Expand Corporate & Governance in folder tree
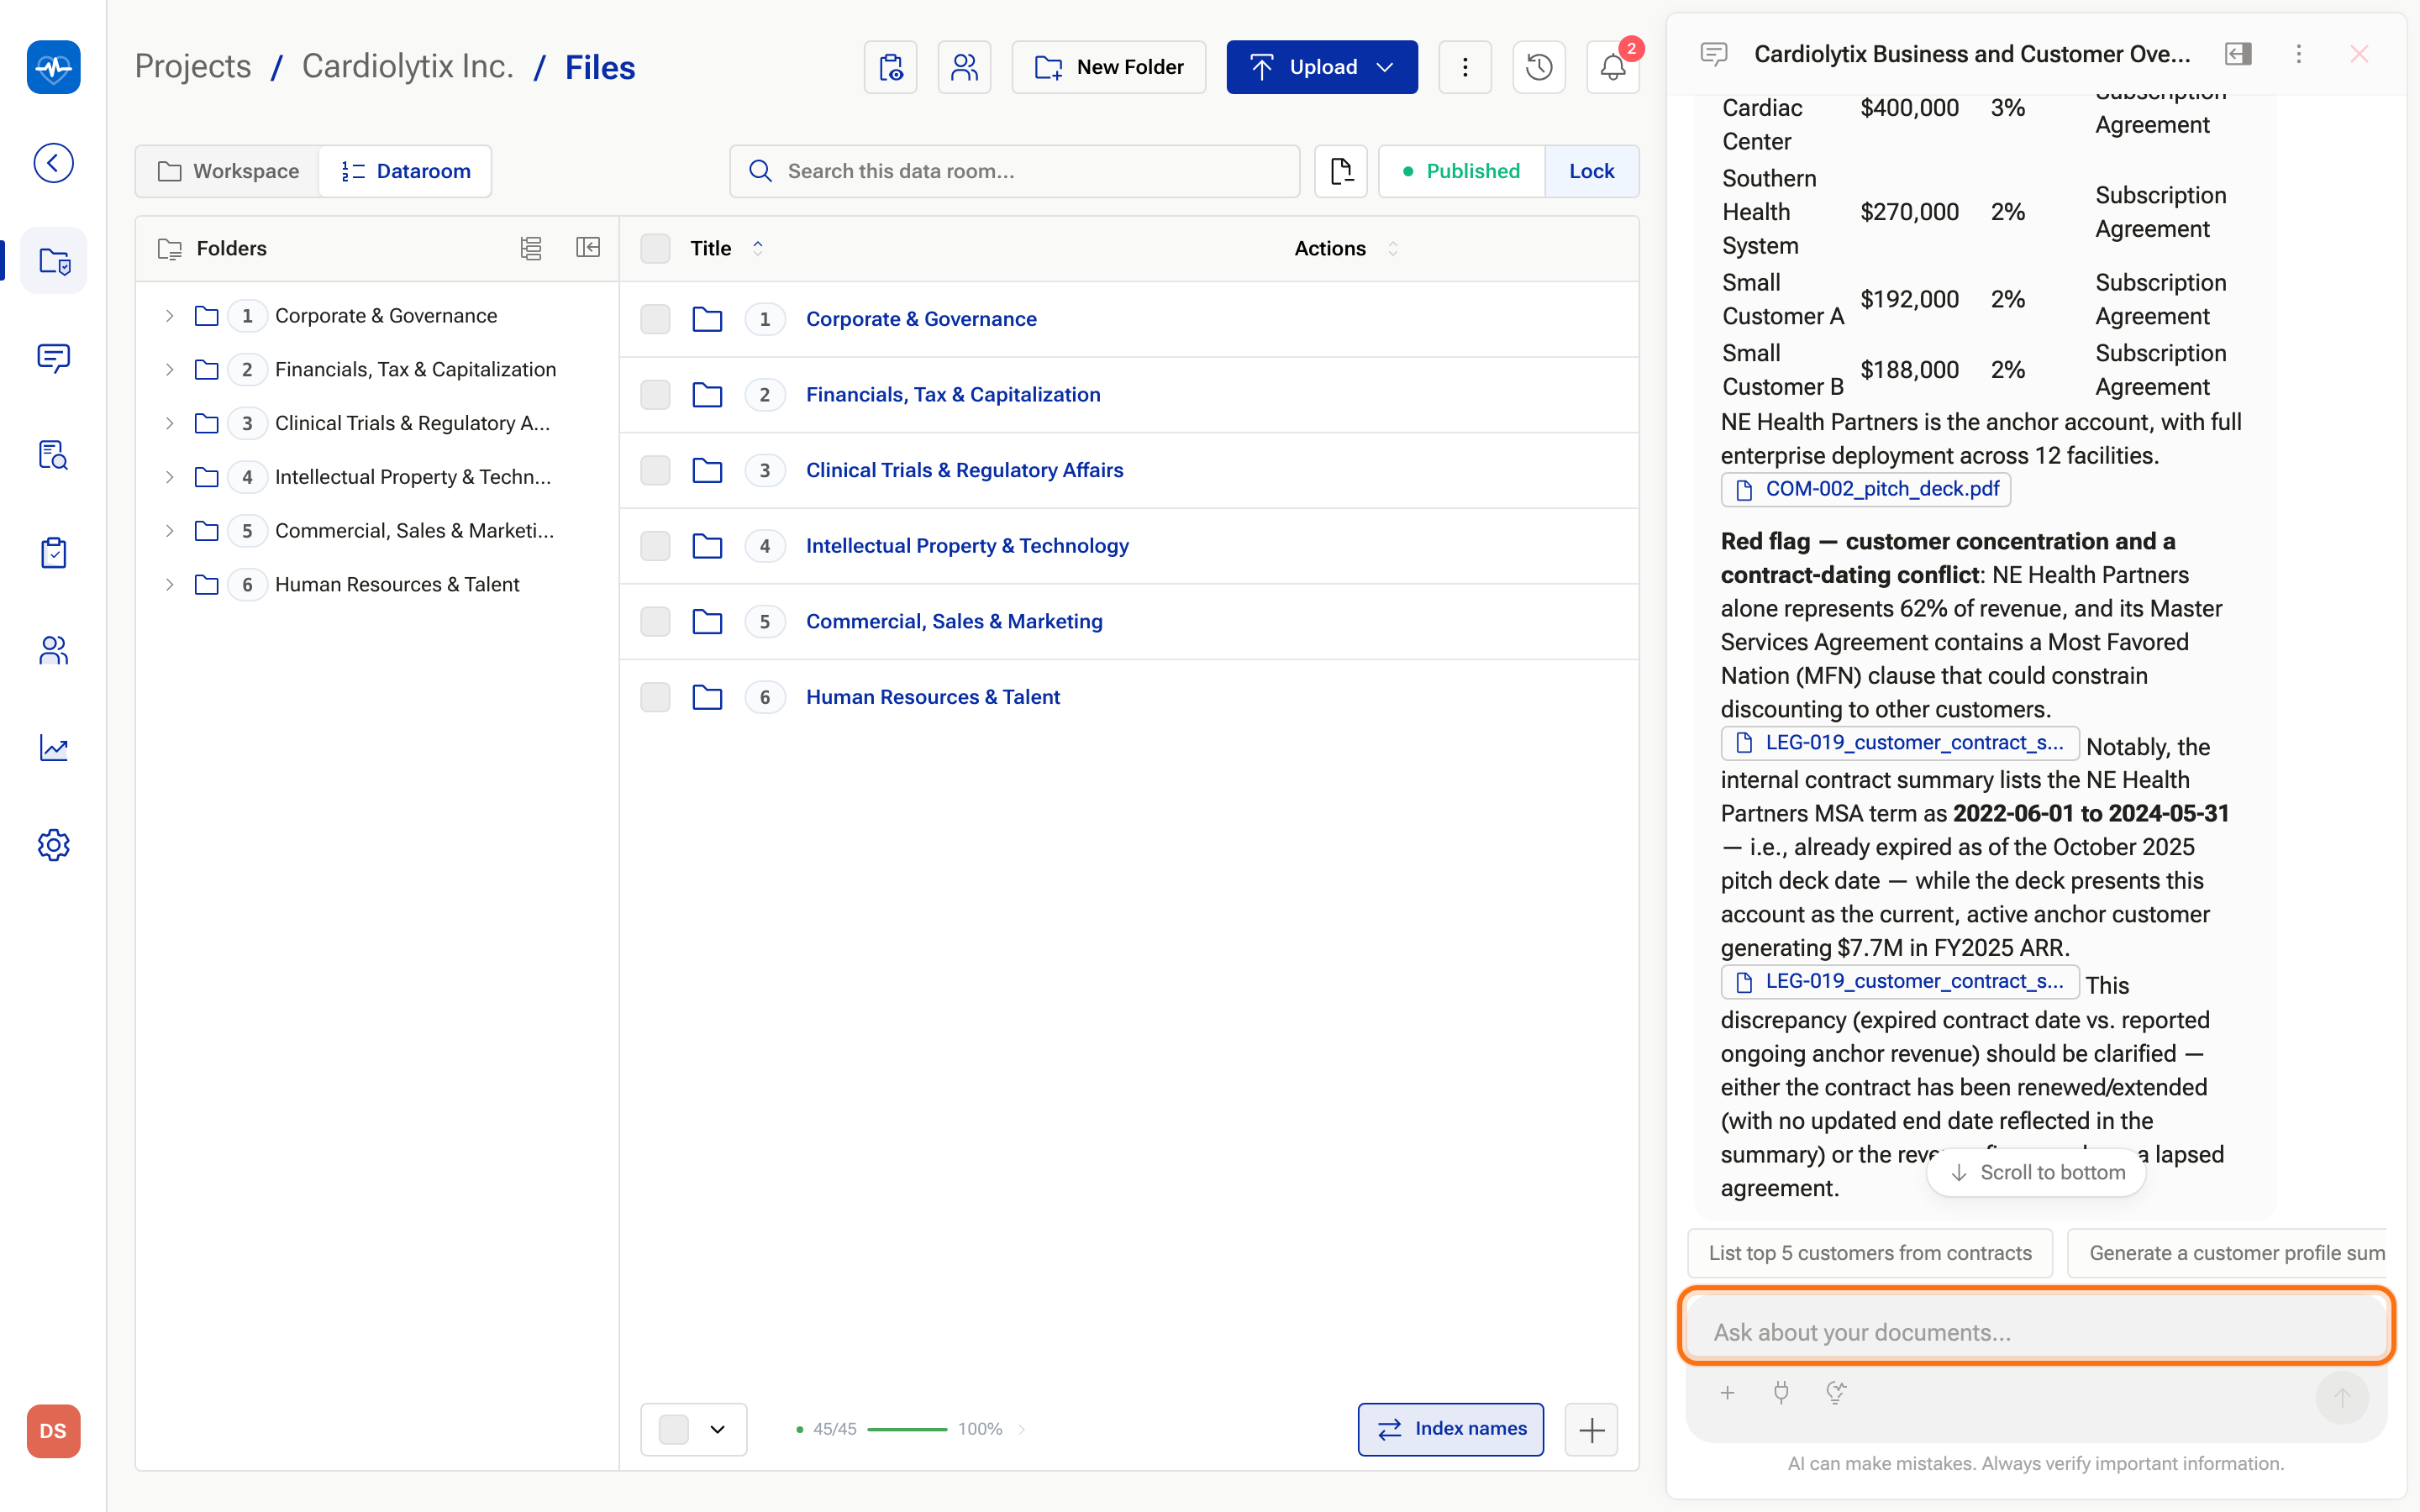Screen dimensions: 2420x1512 pos(169,316)
